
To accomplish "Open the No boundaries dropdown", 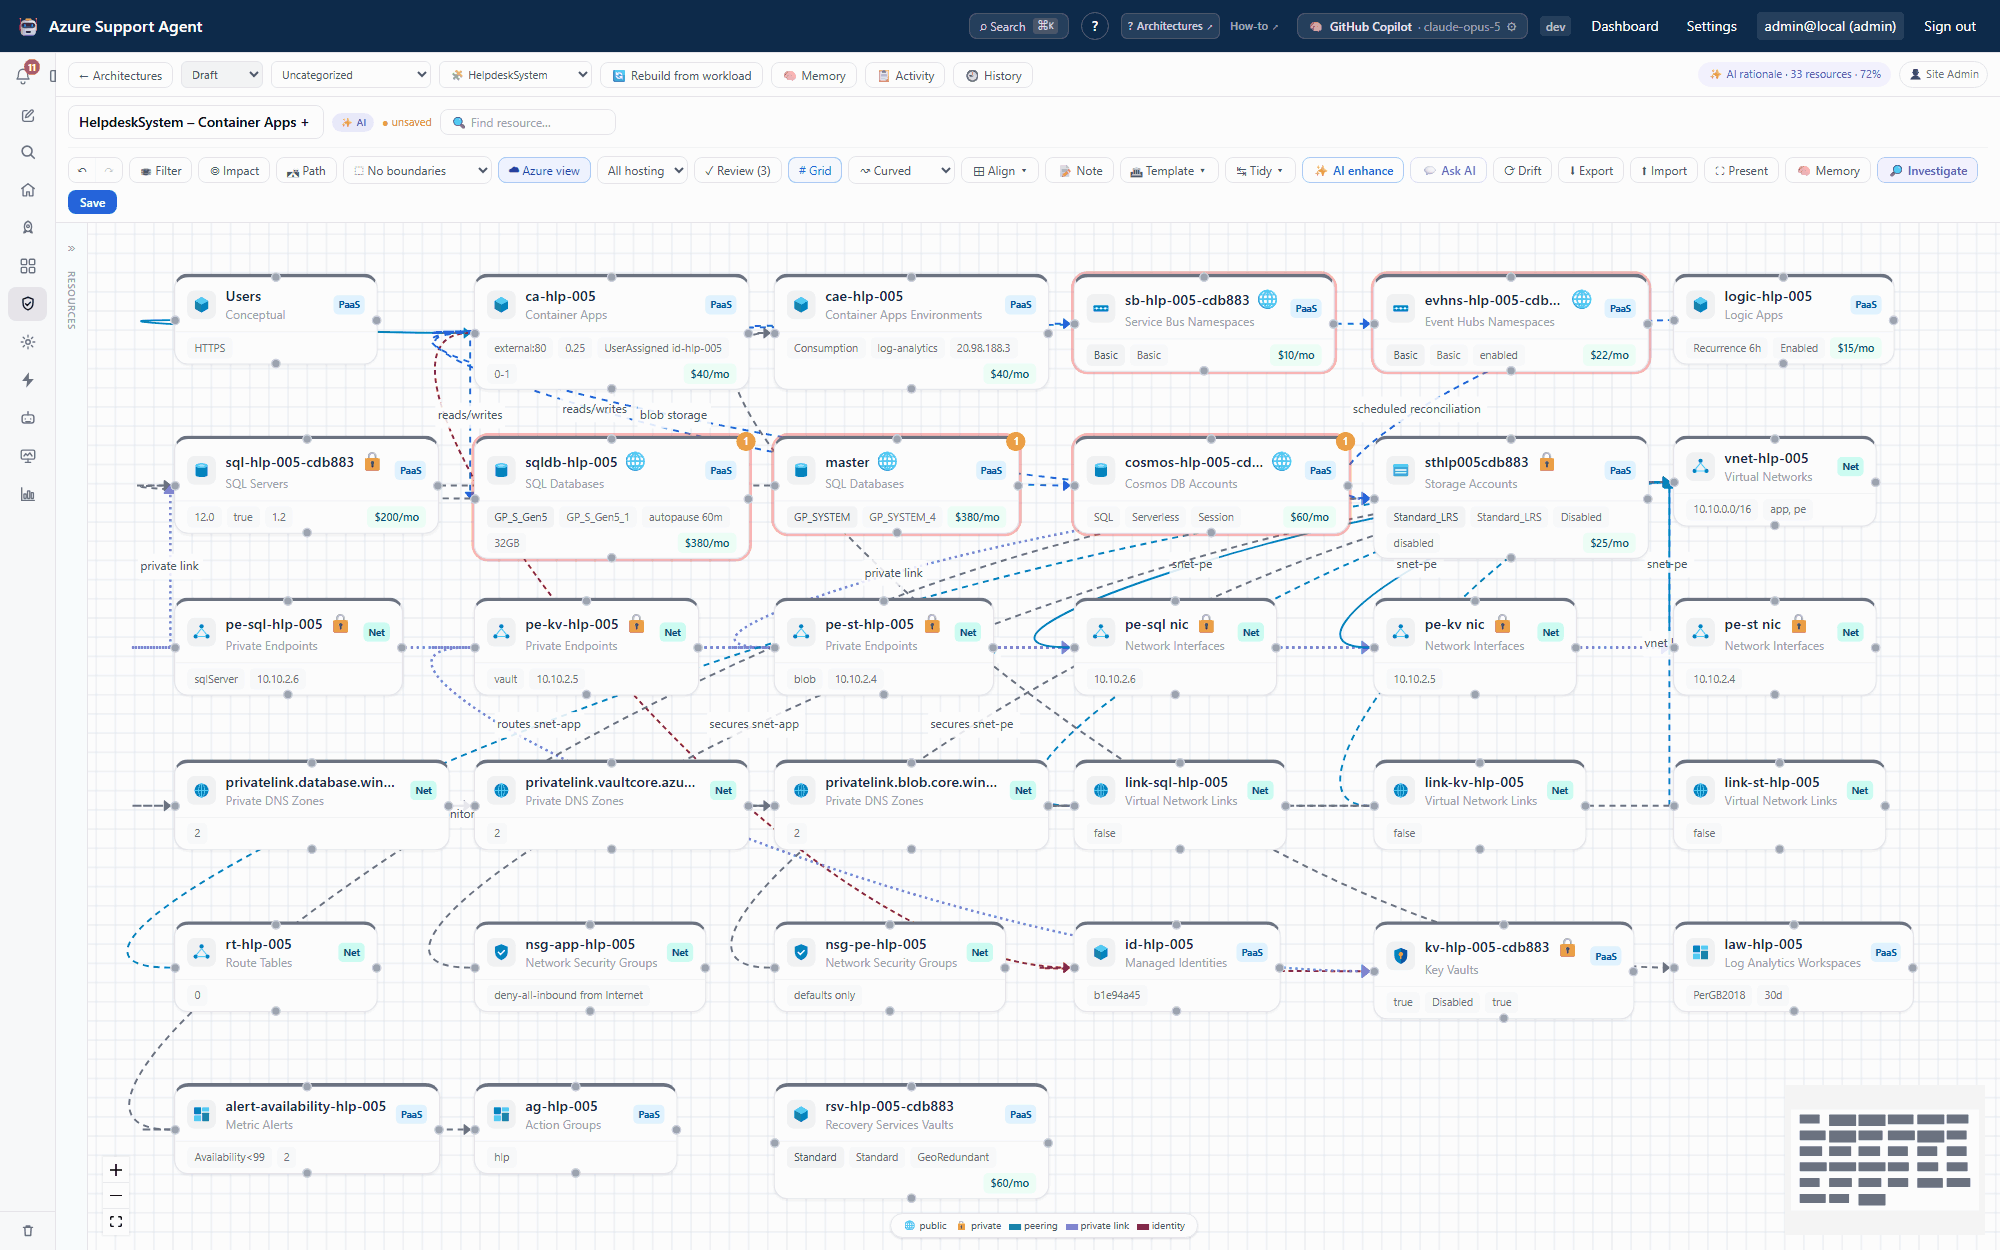I will 418,171.
